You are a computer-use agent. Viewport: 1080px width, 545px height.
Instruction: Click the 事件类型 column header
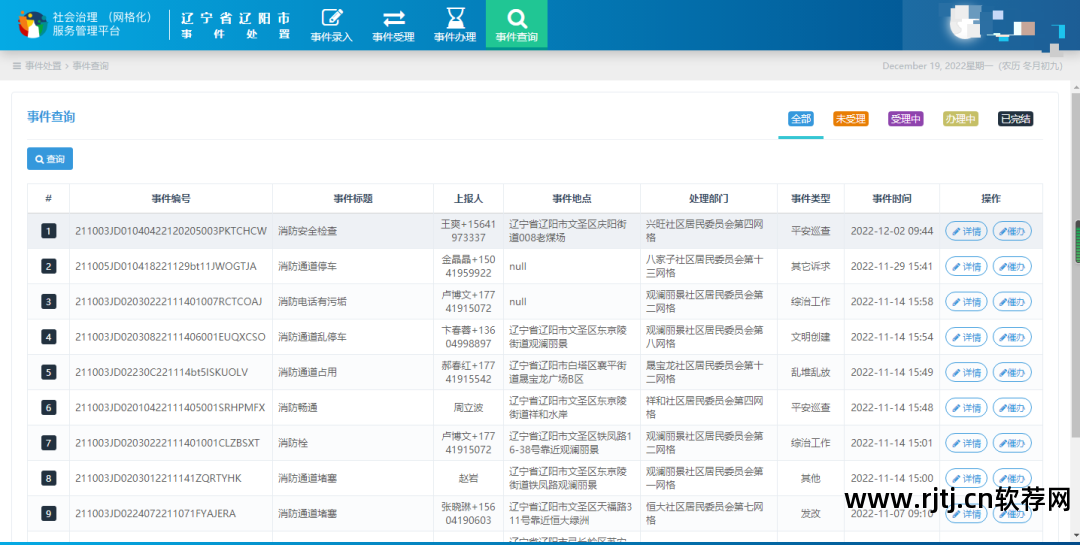(811, 198)
